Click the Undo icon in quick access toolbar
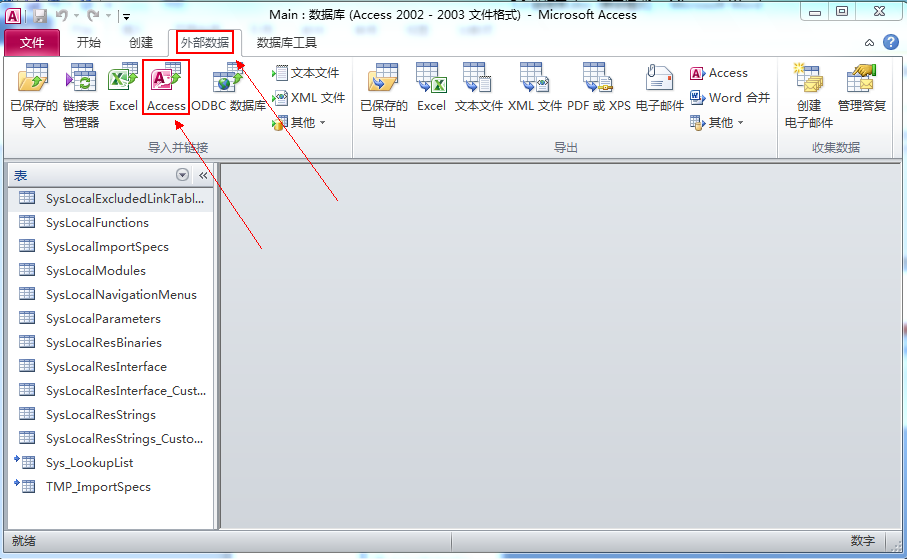 click(x=62, y=16)
